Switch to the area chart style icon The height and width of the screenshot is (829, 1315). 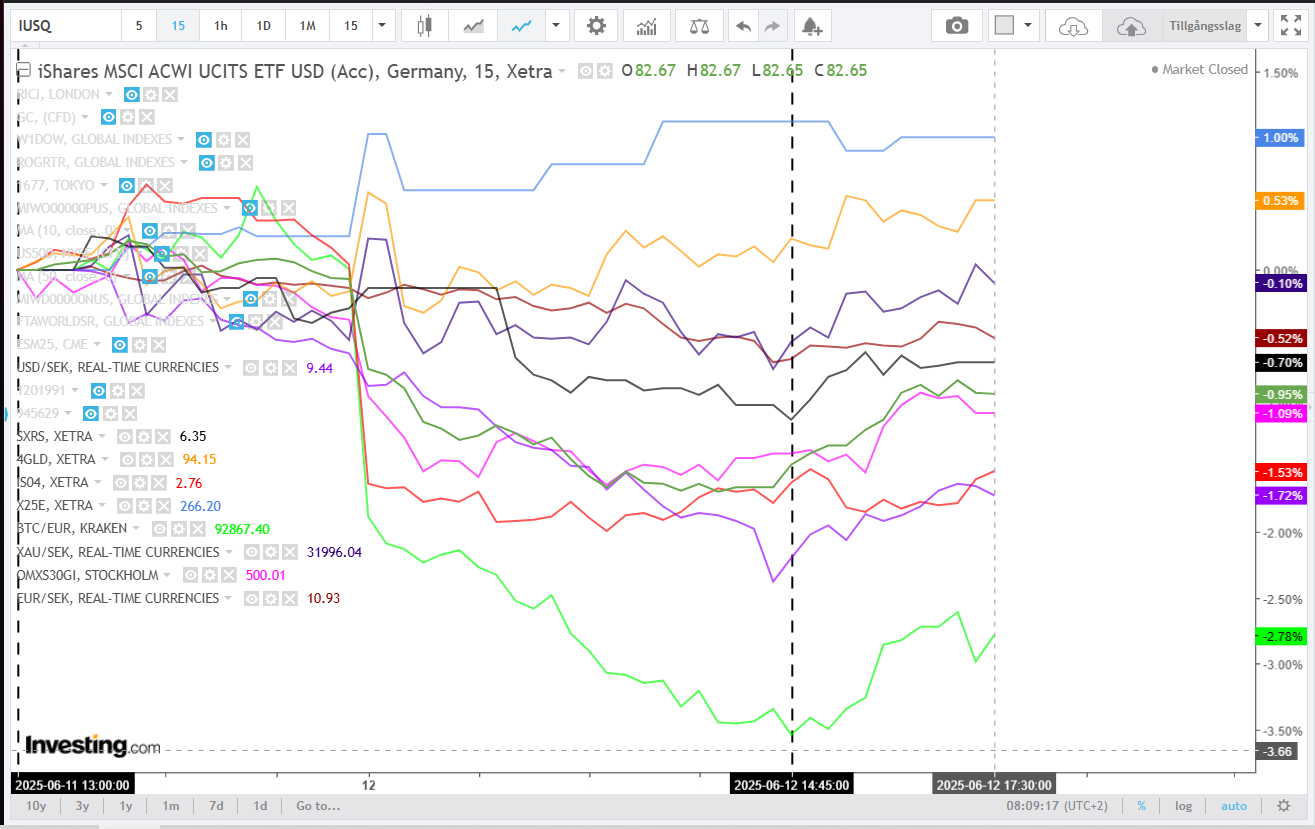[x=473, y=26]
